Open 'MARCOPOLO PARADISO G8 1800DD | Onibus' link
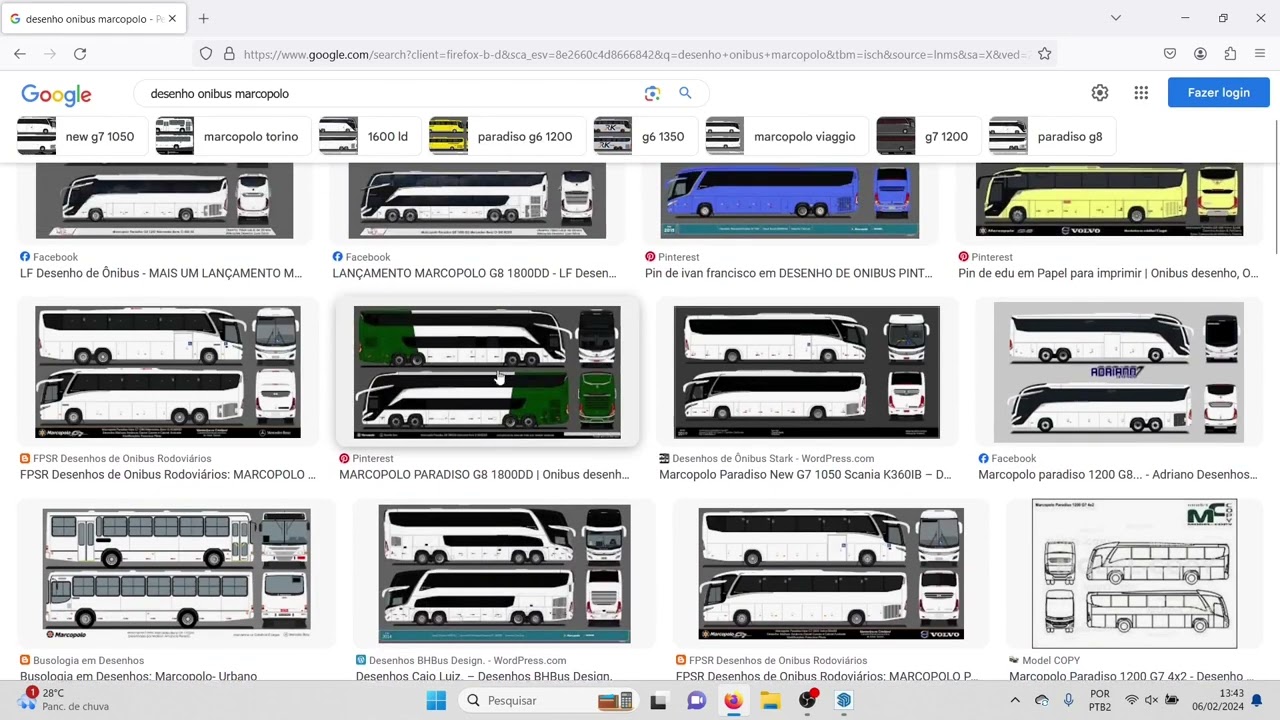Image resolution: width=1280 pixels, height=720 pixels. click(x=484, y=475)
